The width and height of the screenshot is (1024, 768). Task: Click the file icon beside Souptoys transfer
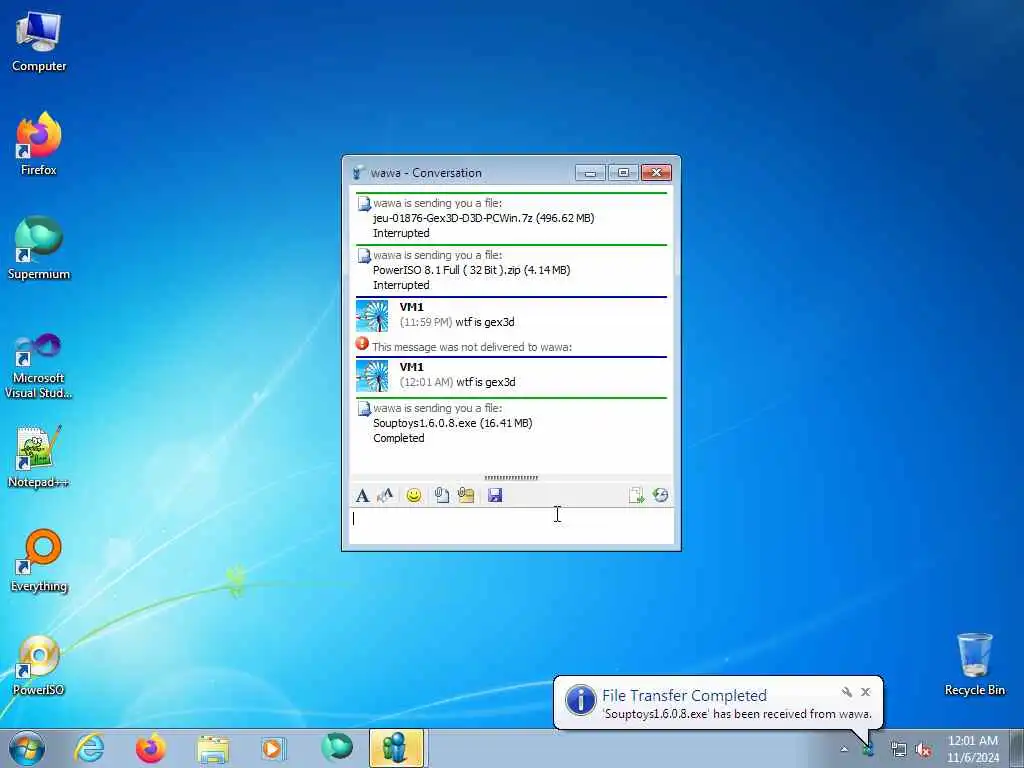pos(364,409)
